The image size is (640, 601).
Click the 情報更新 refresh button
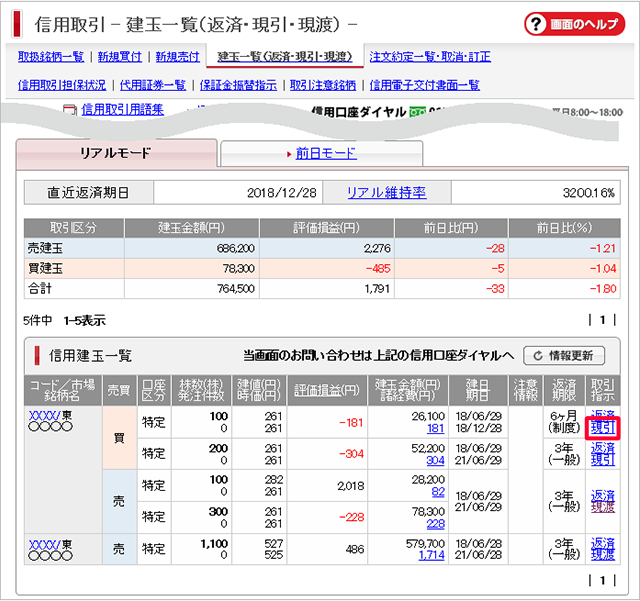pos(564,355)
